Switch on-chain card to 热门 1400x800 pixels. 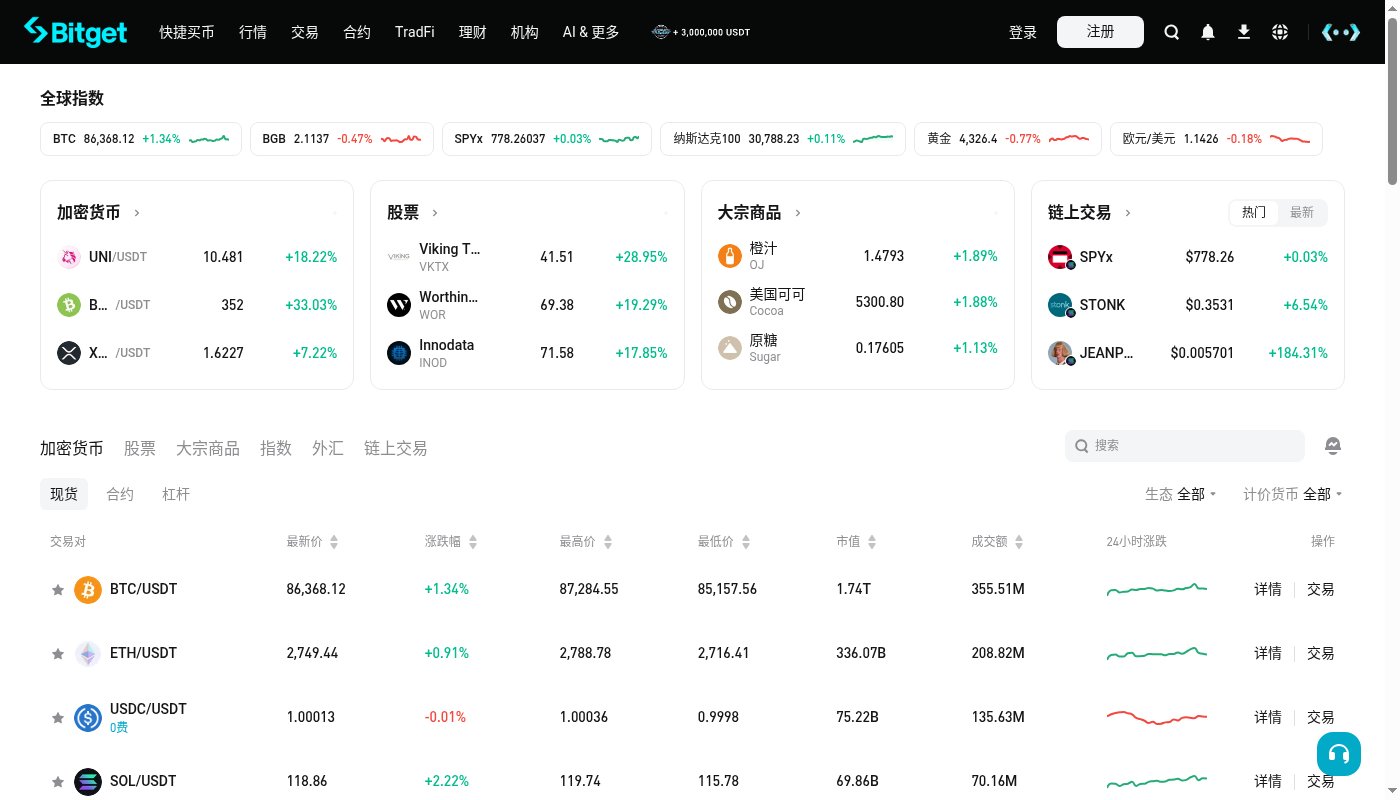pos(1254,212)
